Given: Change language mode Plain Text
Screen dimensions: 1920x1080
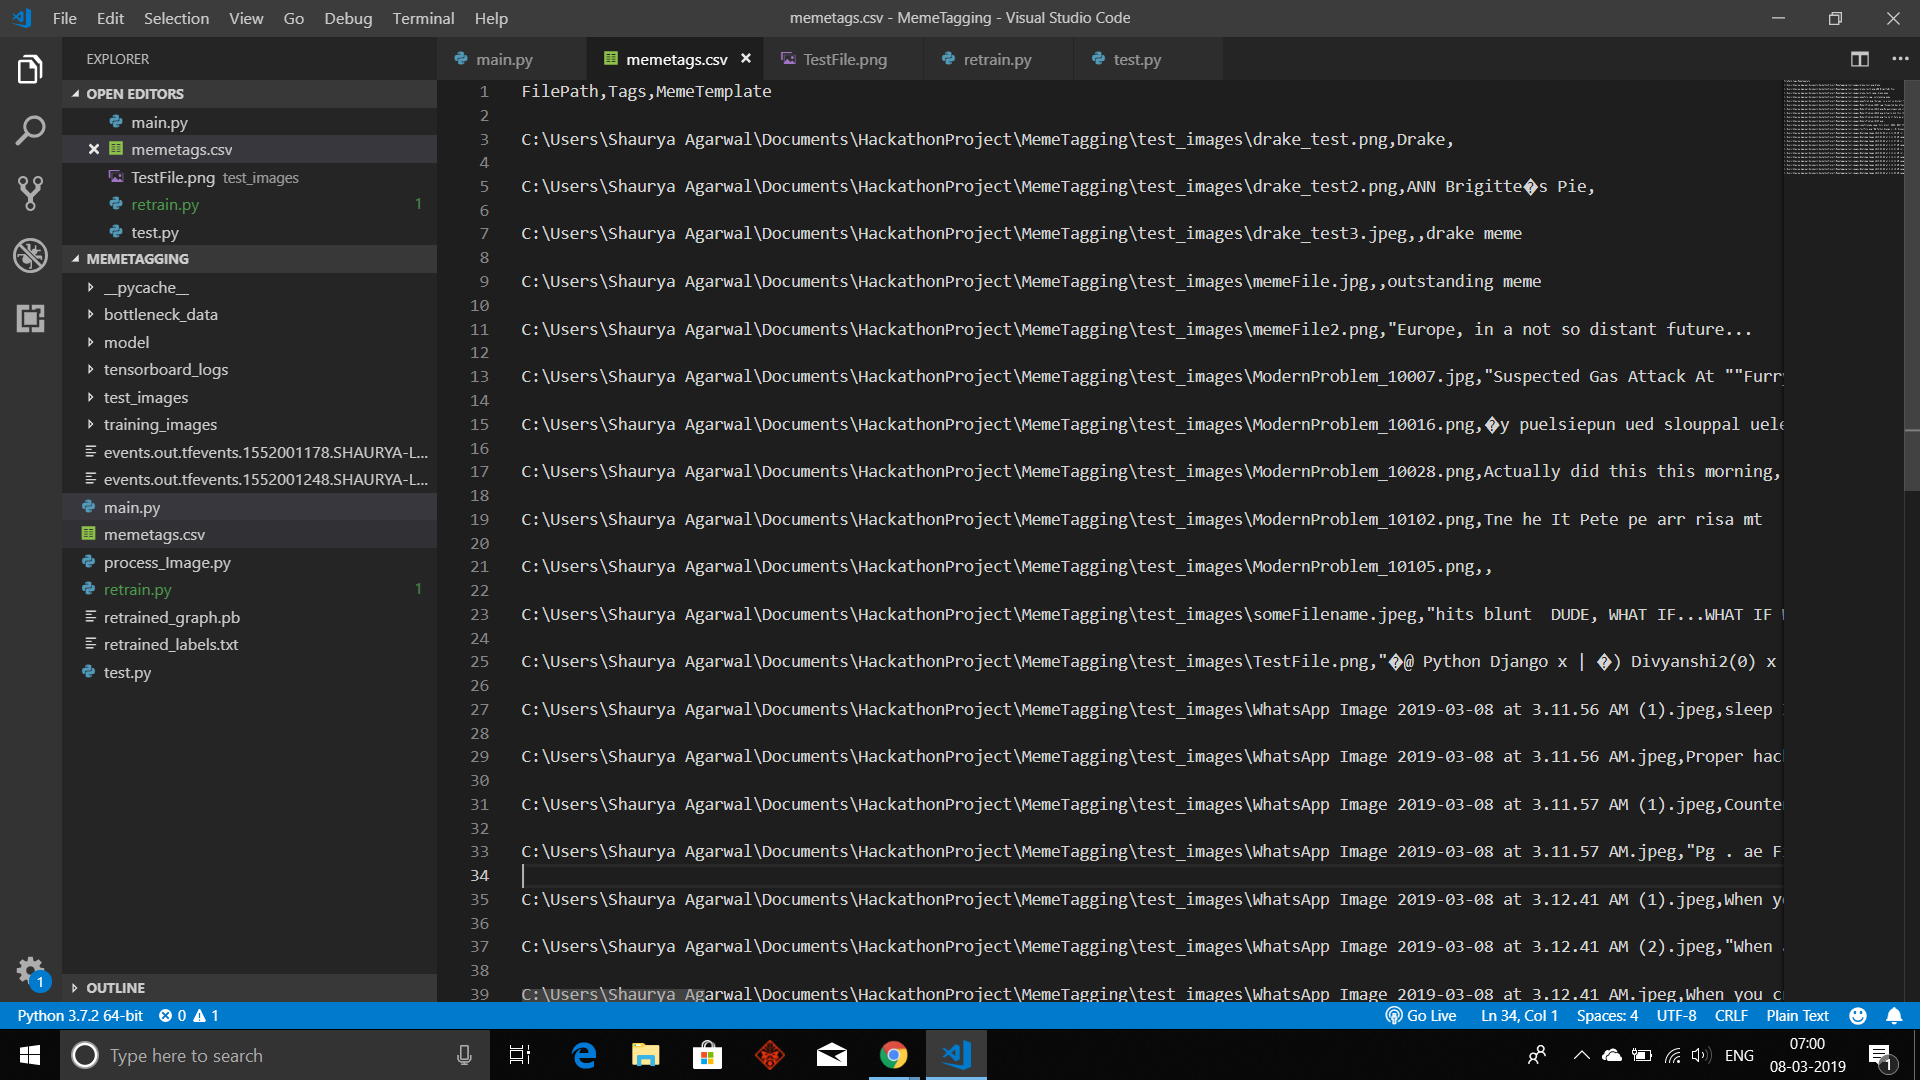Looking at the screenshot, I should coord(1797,1016).
